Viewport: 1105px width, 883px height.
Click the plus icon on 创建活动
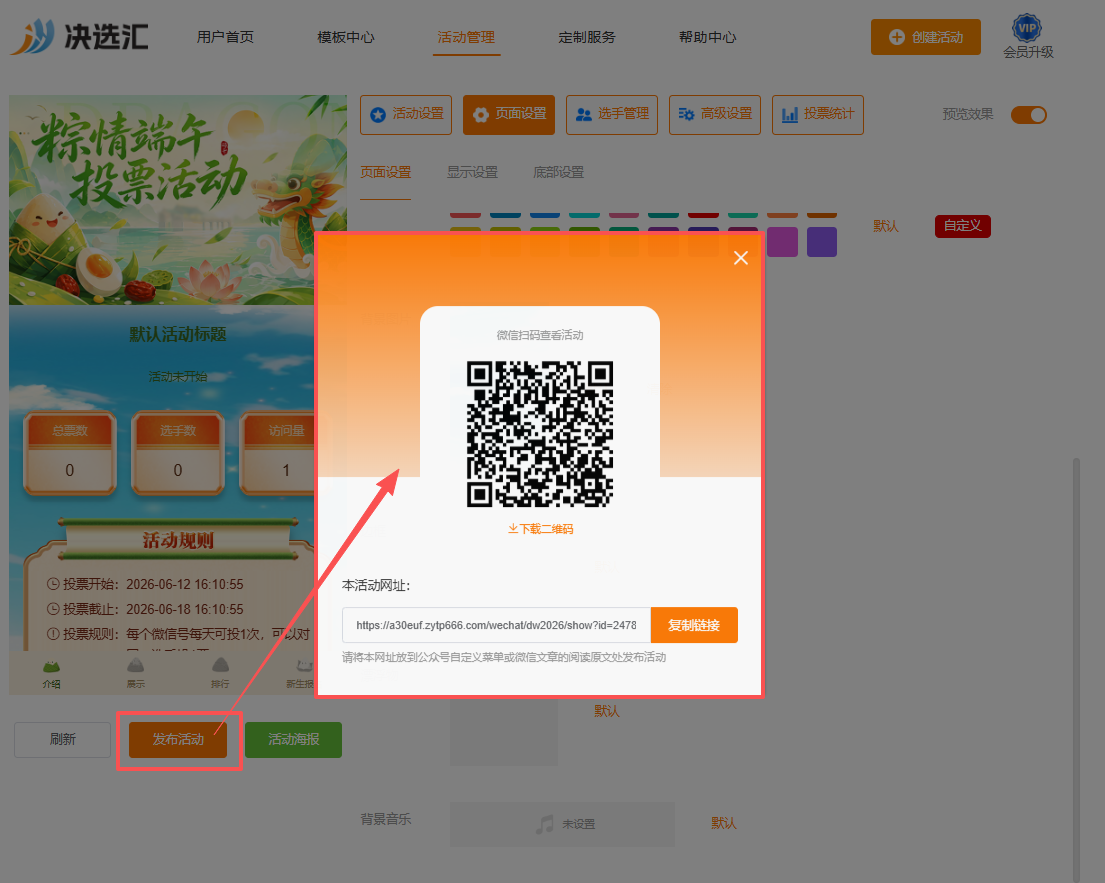click(x=896, y=37)
